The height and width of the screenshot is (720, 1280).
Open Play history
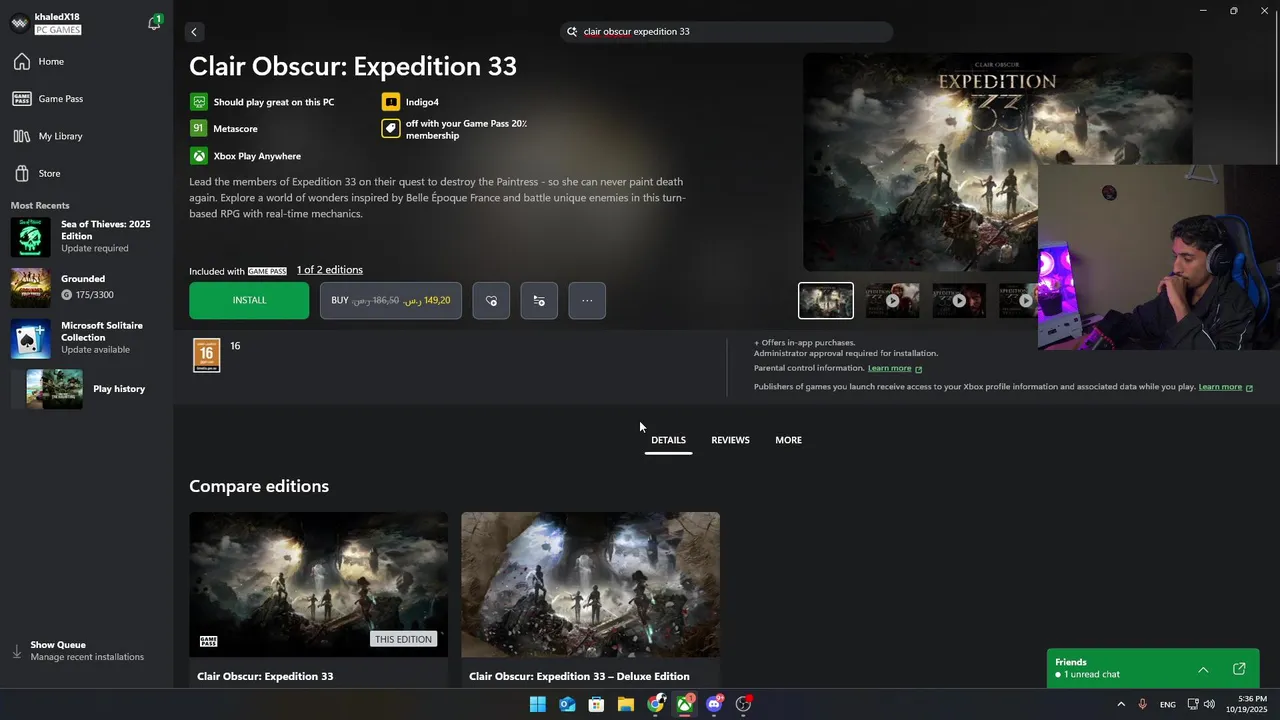pos(87,389)
